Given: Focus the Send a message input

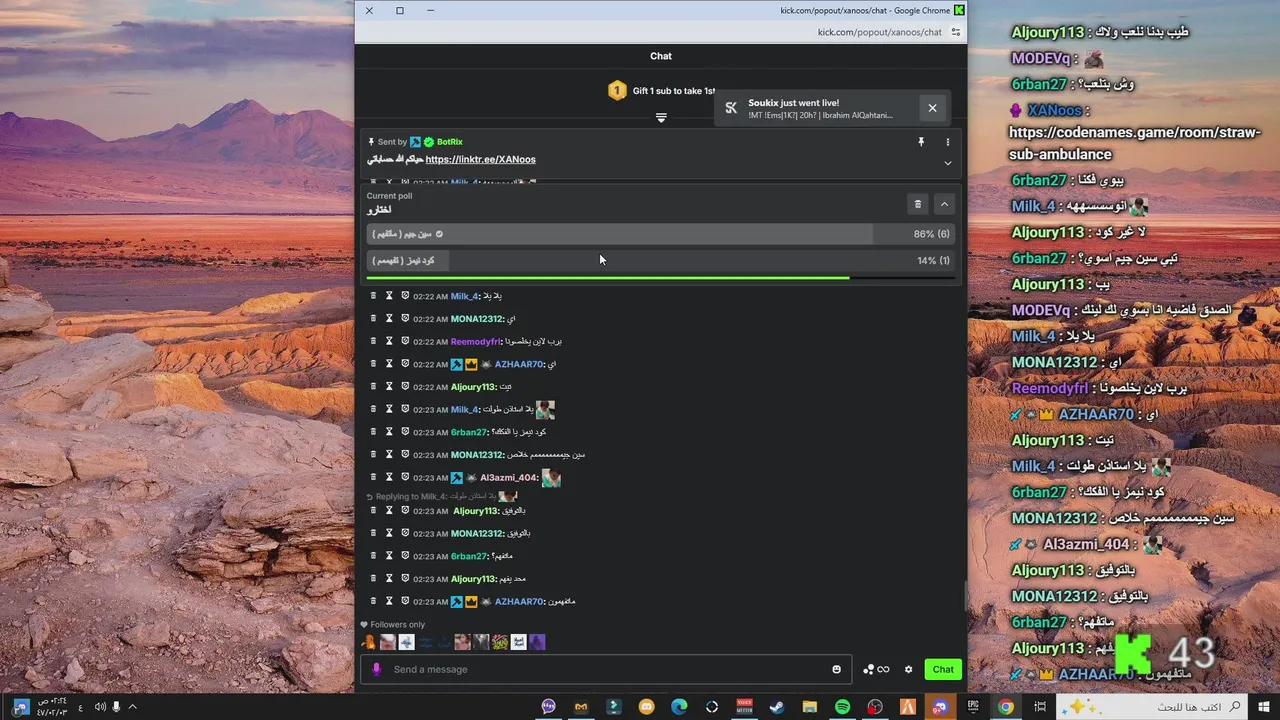Looking at the screenshot, I should tap(606, 669).
